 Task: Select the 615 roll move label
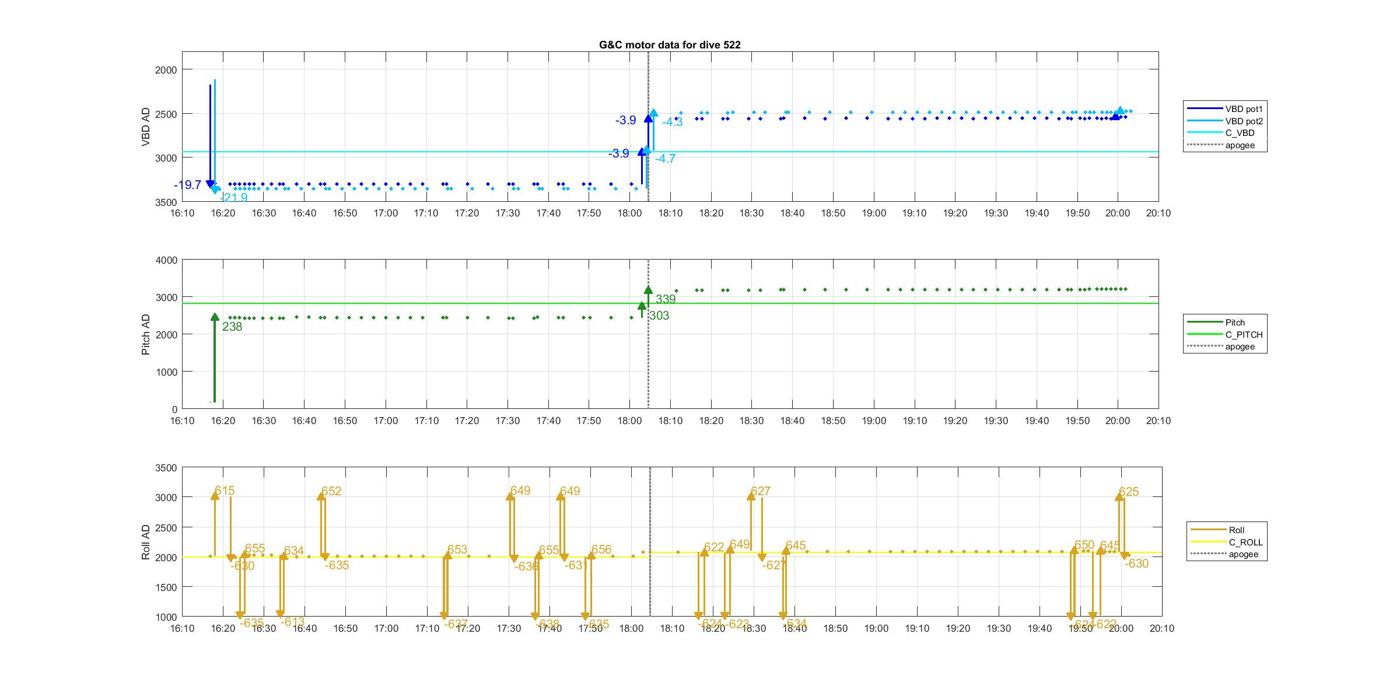click(x=225, y=491)
